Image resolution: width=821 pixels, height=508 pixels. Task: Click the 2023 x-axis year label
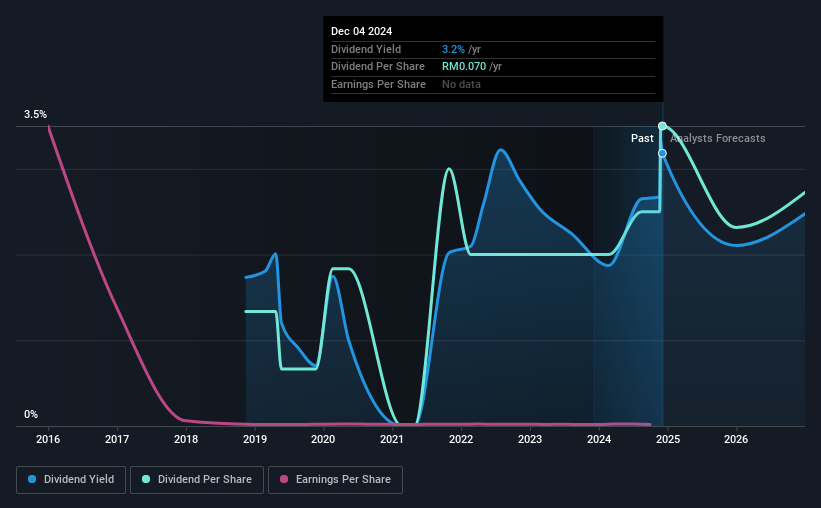[530, 439]
